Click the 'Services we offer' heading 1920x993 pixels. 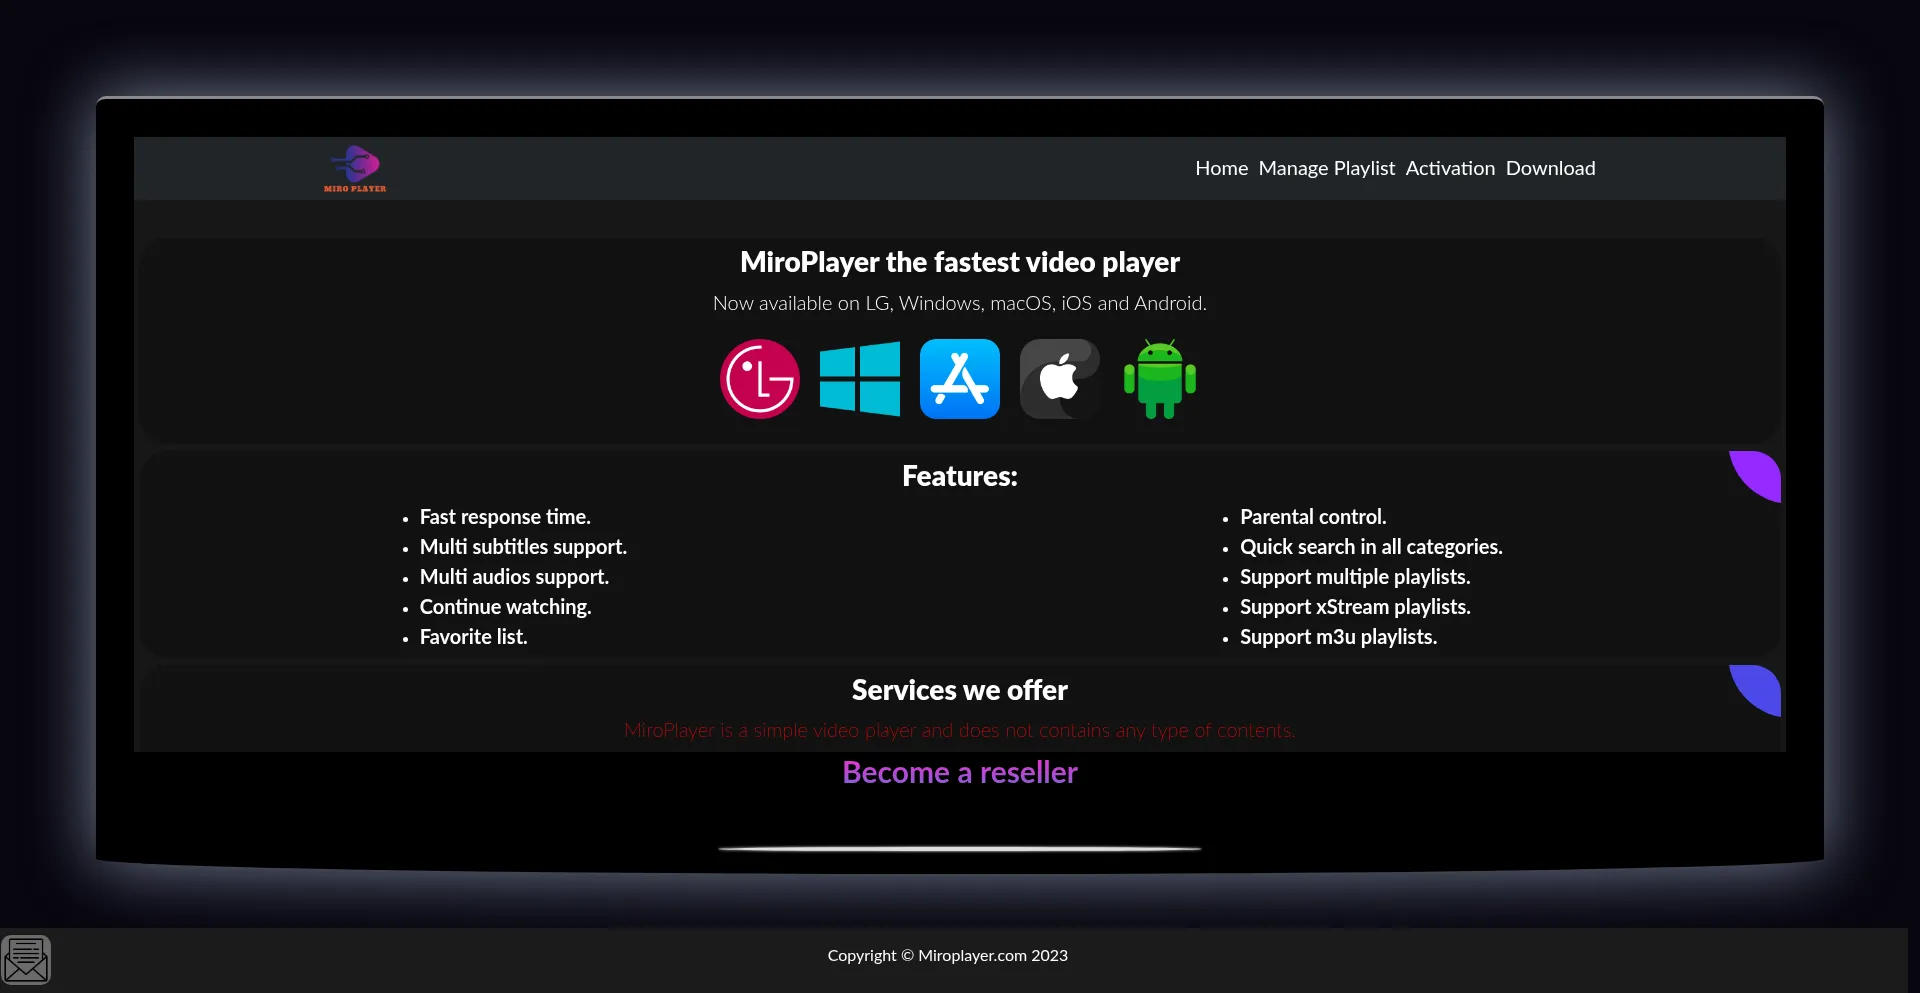[960, 690]
